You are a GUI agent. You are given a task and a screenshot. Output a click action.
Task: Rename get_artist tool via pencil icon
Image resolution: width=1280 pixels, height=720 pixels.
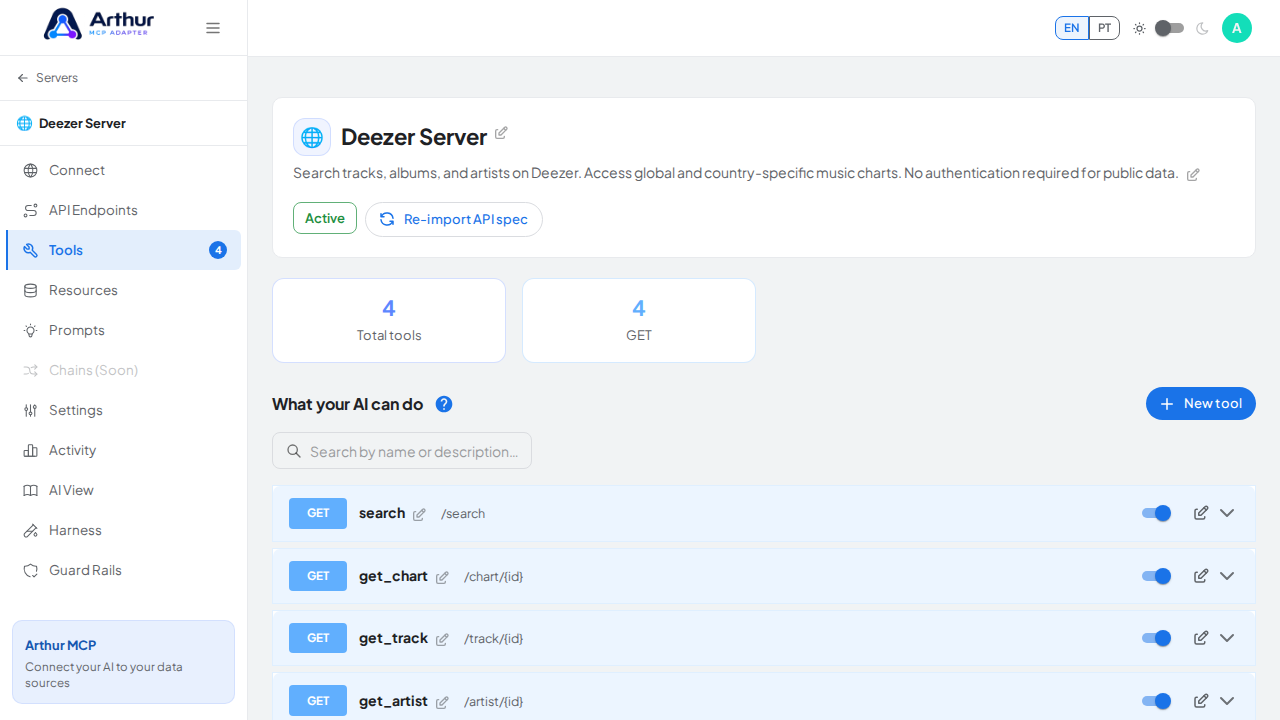442,702
